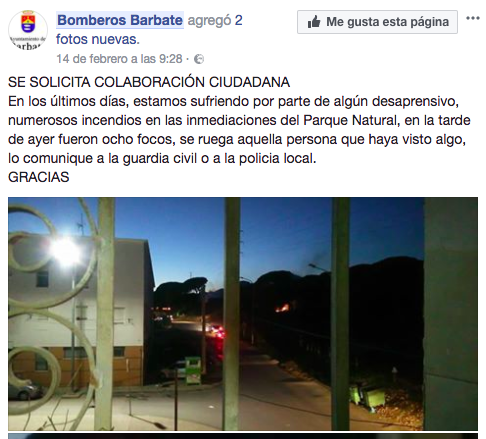Click the red car taillights in the photo
This screenshot has height=439, width=486.
pos(216,331)
